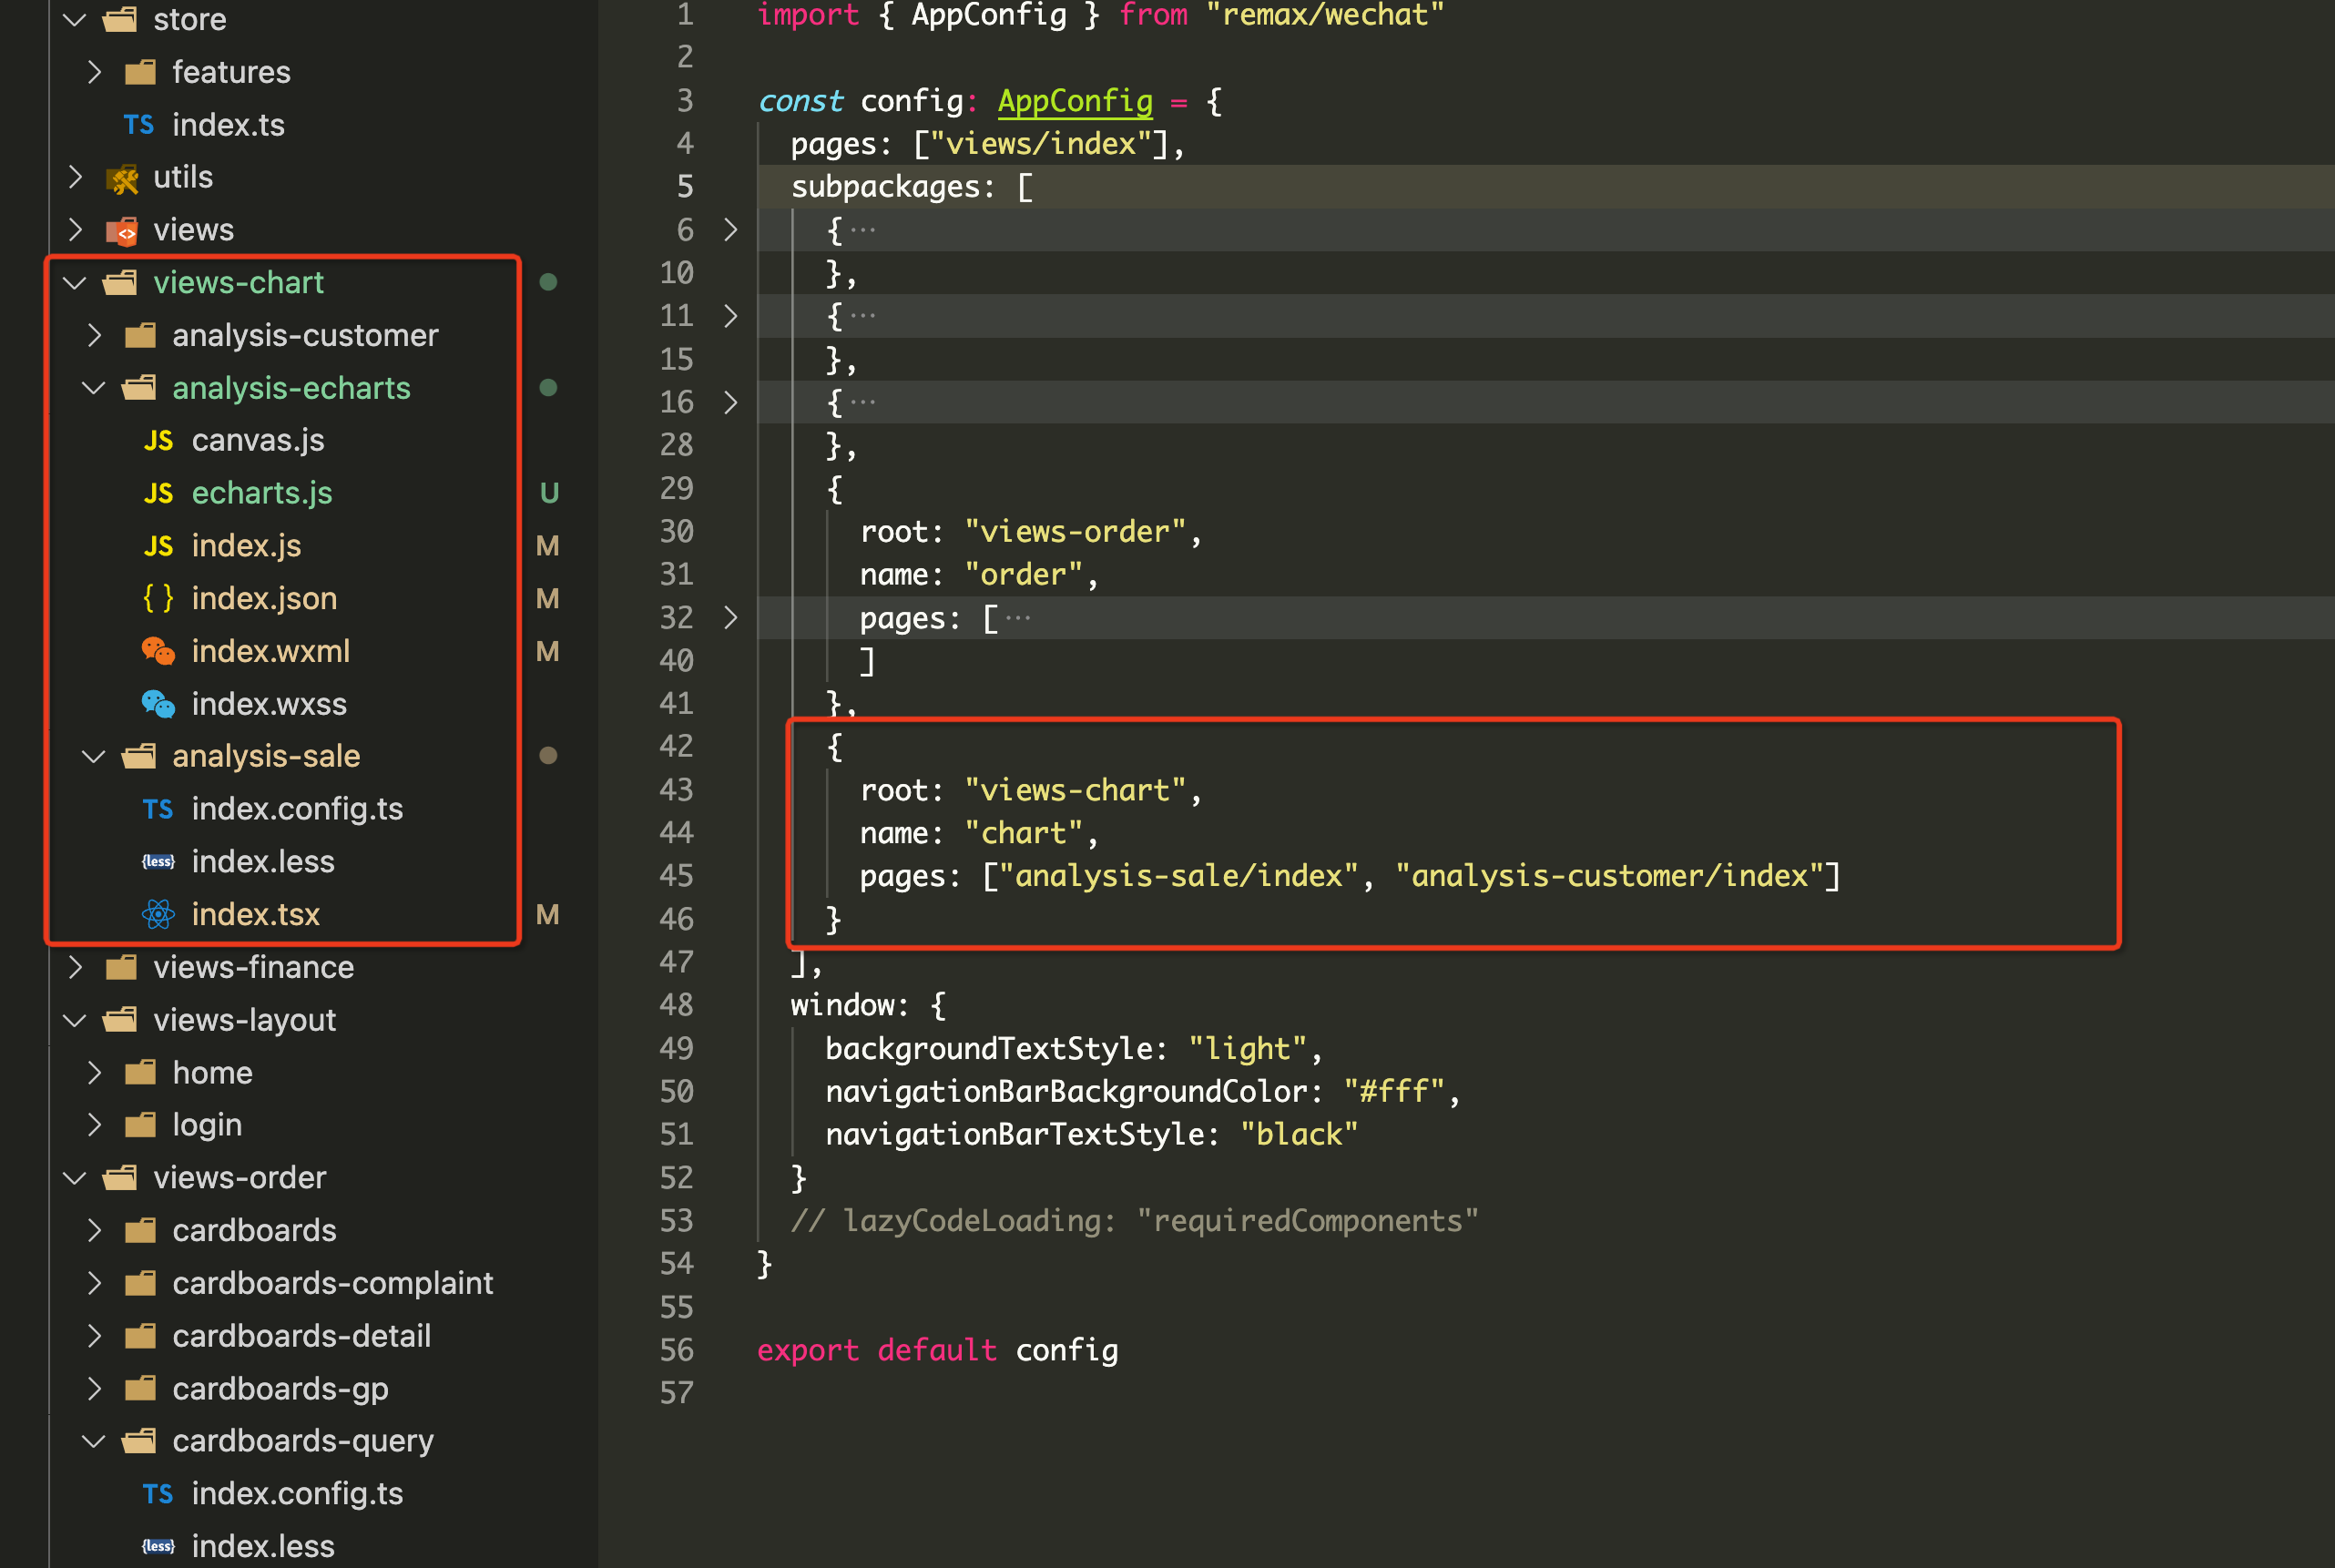Click the WeChat icon beside index.wxml

(x=158, y=651)
